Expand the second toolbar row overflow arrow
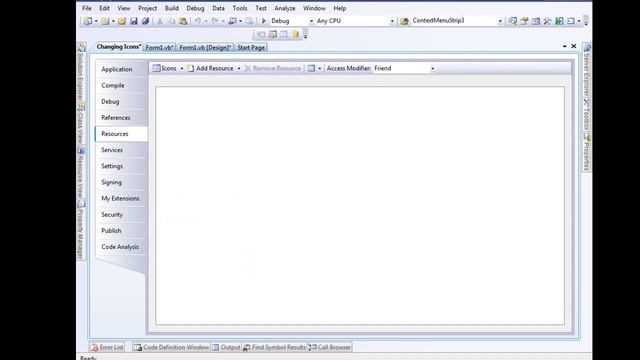Image resolution: width=640 pixels, height=360 pixels. tap(305, 35)
